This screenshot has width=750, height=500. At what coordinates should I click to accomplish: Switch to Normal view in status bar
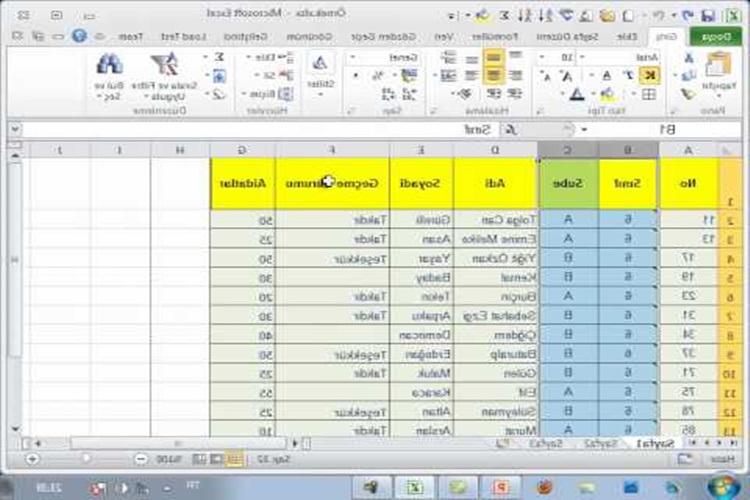[234, 459]
